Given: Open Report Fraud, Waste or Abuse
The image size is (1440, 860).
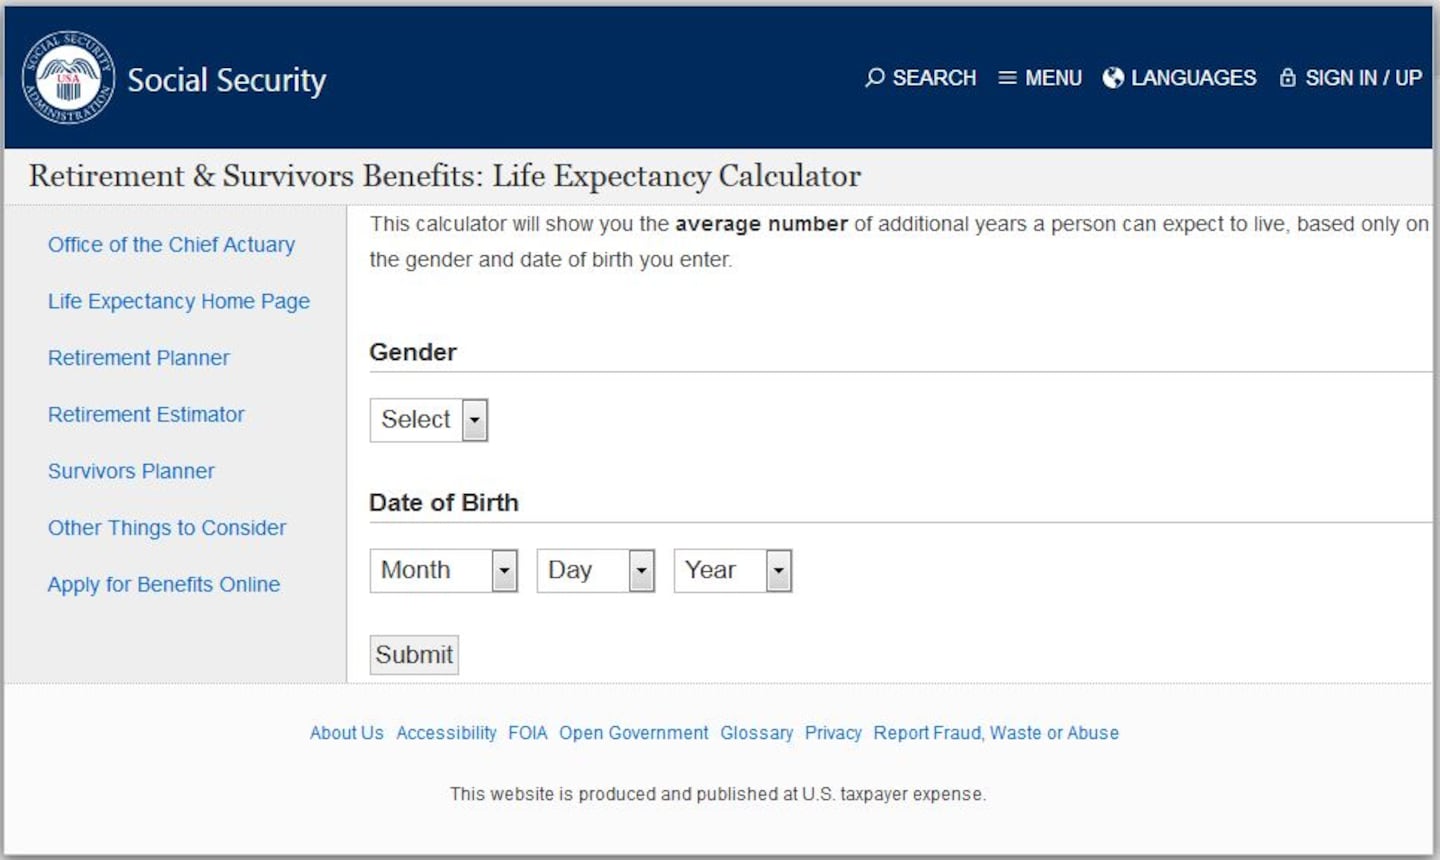Looking at the screenshot, I should click(x=996, y=733).
